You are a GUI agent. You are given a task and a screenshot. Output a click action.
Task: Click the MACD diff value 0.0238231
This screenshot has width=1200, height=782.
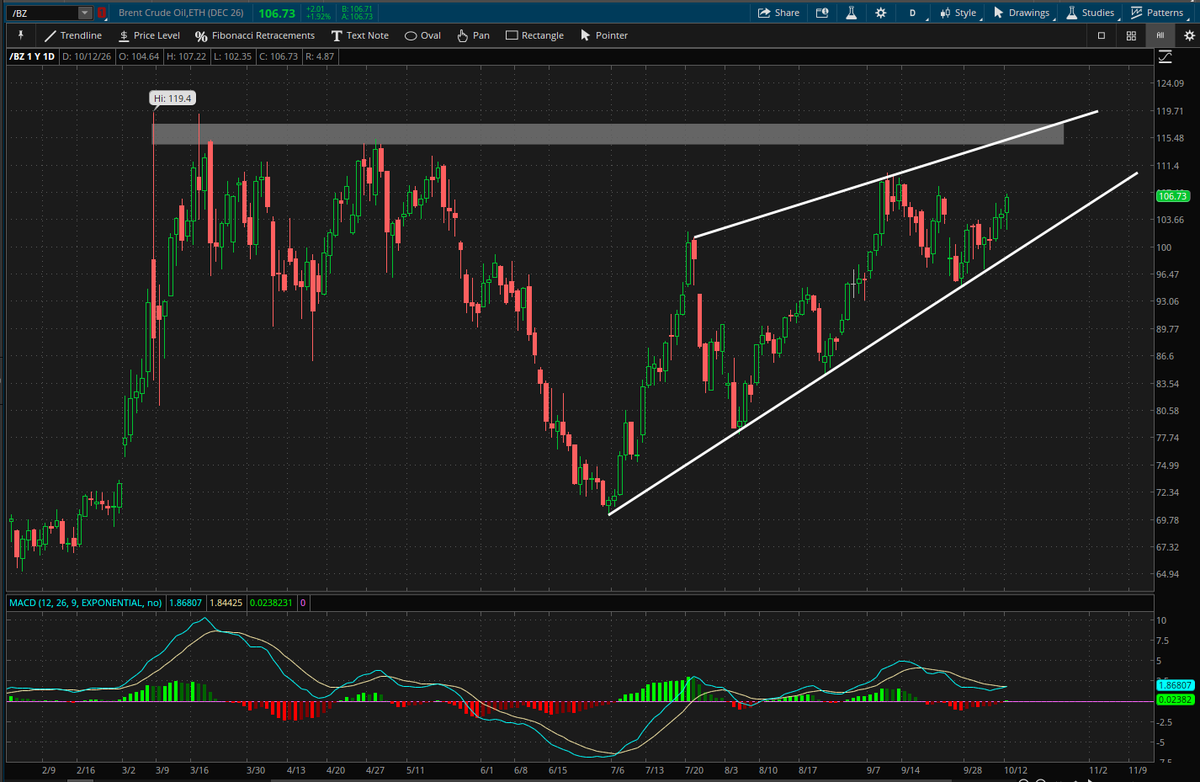[272, 602]
